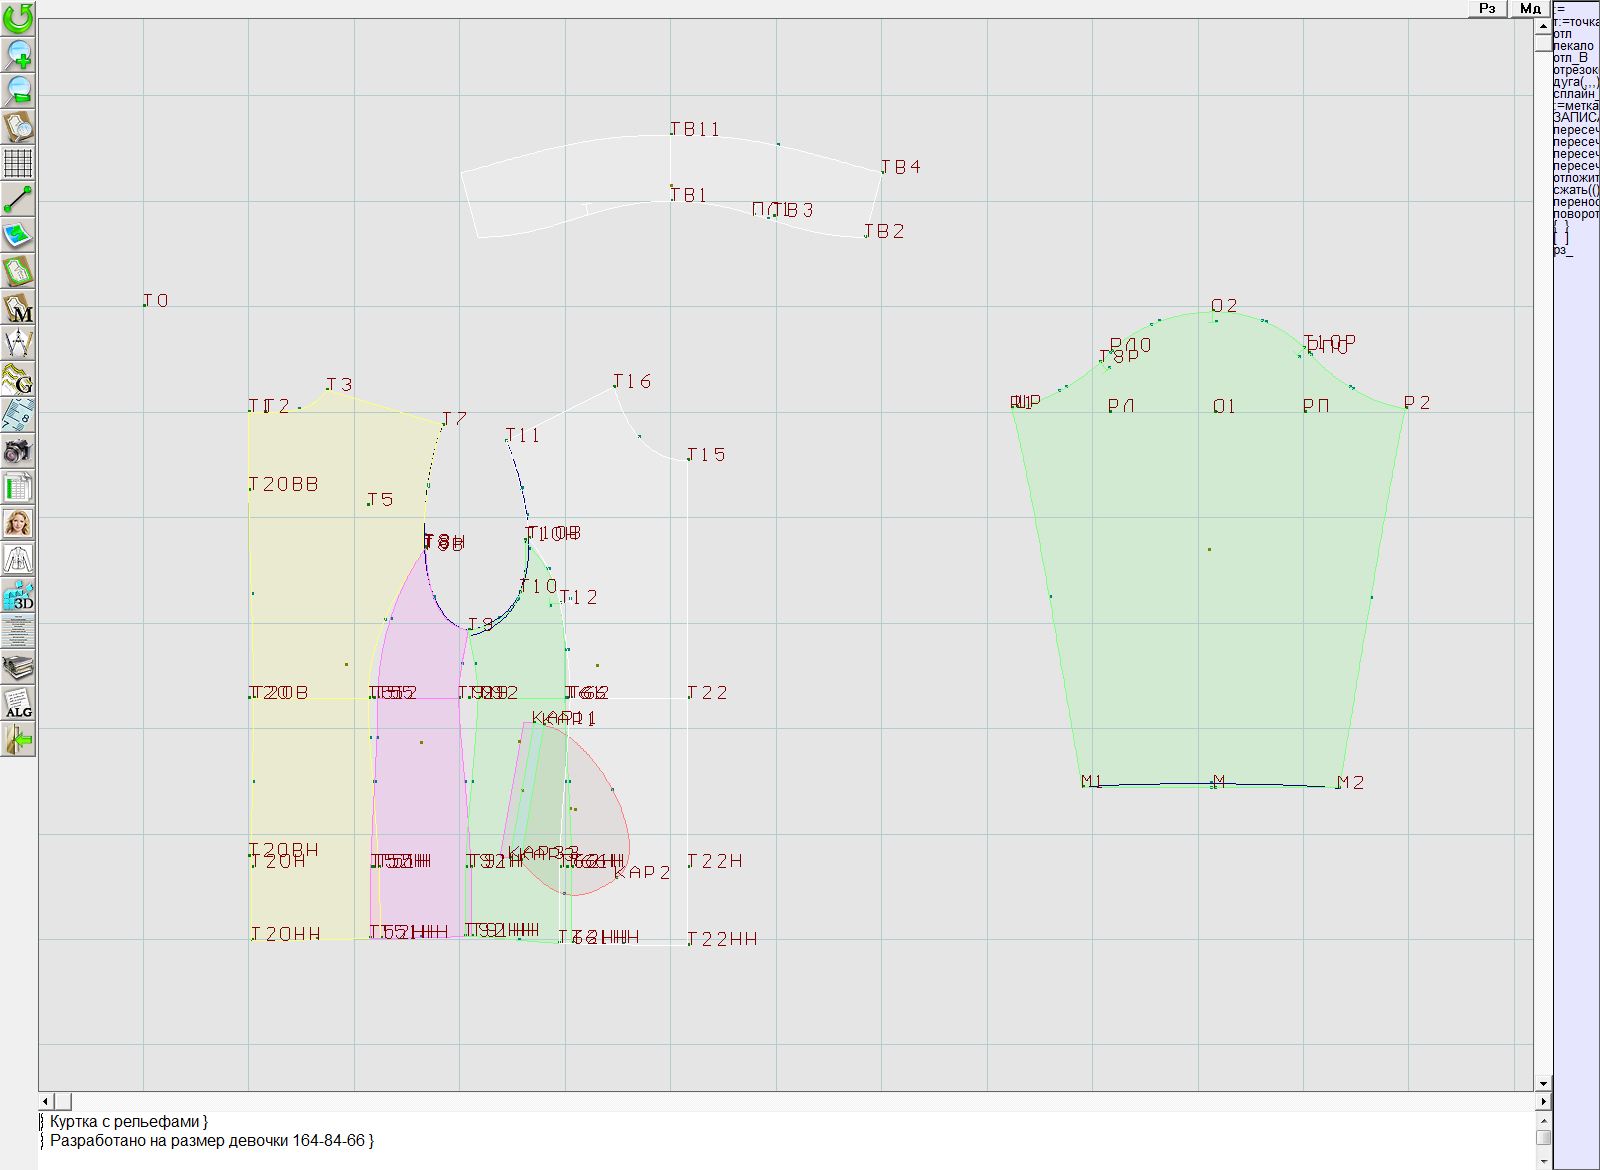Open the woman portrait icon
The width and height of the screenshot is (1600, 1170).
coord(18,523)
